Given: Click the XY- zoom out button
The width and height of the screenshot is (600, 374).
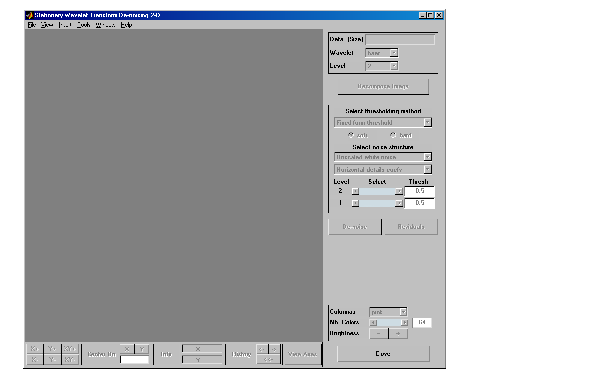Looking at the screenshot, I should pyautogui.click(x=70, y=359).
